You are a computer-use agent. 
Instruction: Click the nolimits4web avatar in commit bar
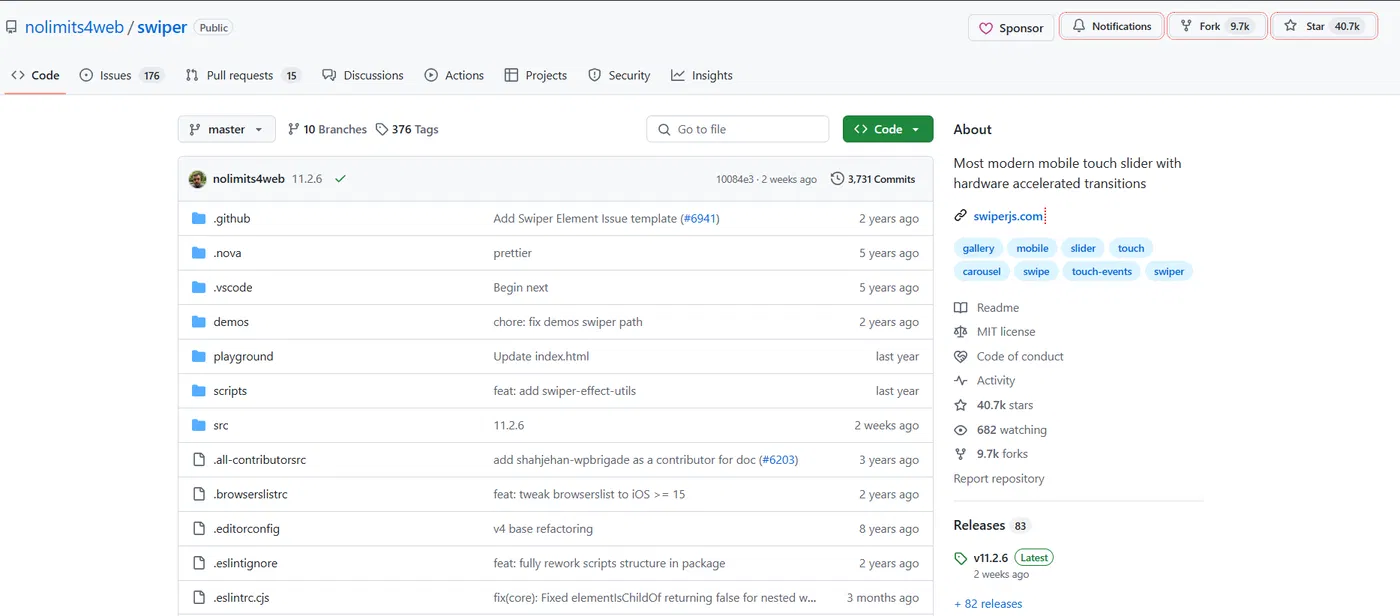click(x=197, y=179)
